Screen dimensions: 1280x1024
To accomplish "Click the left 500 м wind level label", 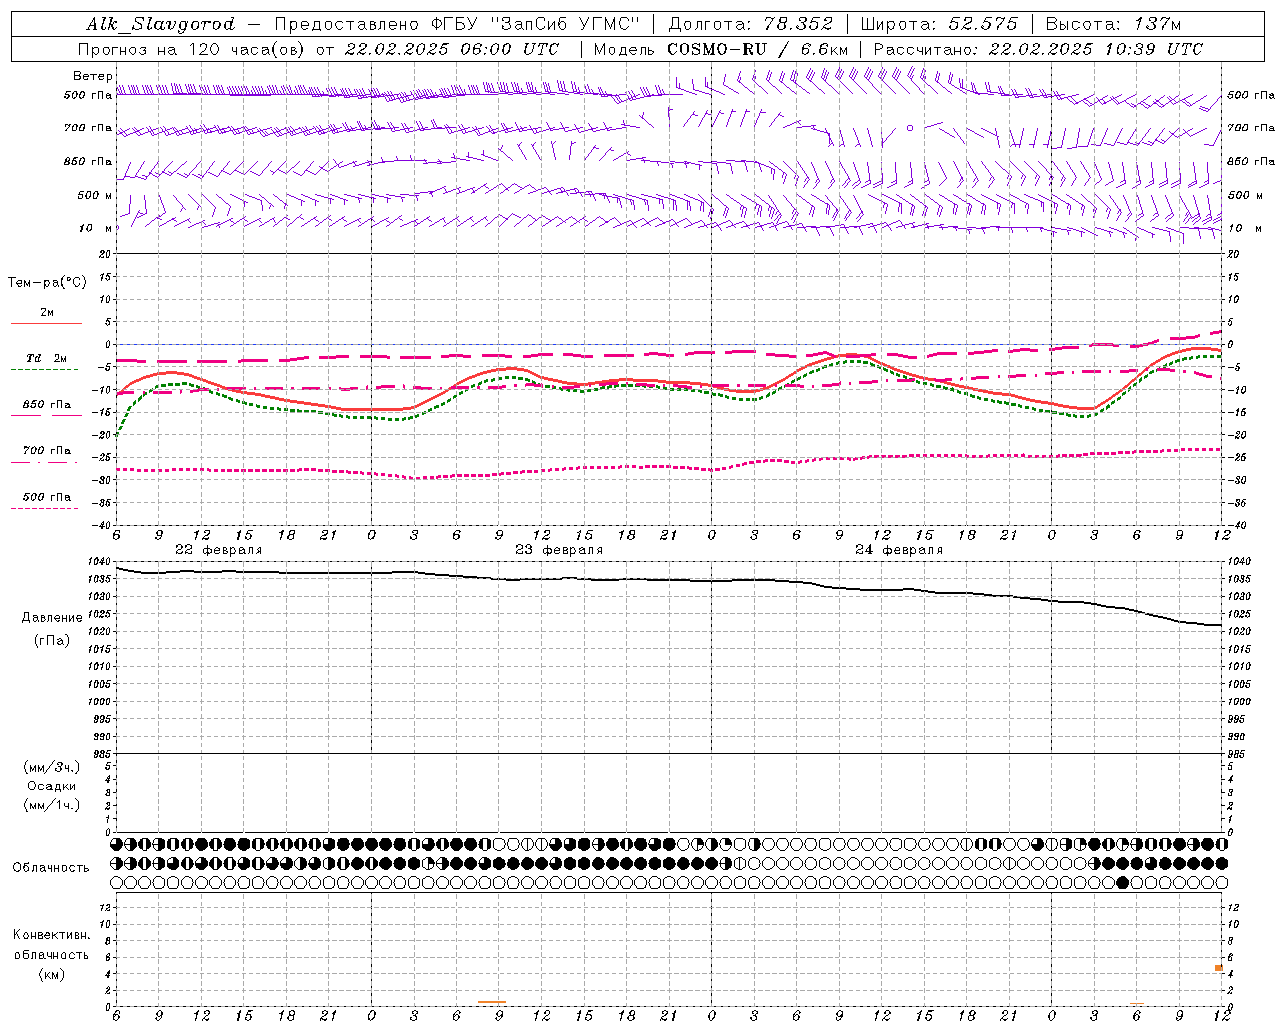I will (93, 195).
